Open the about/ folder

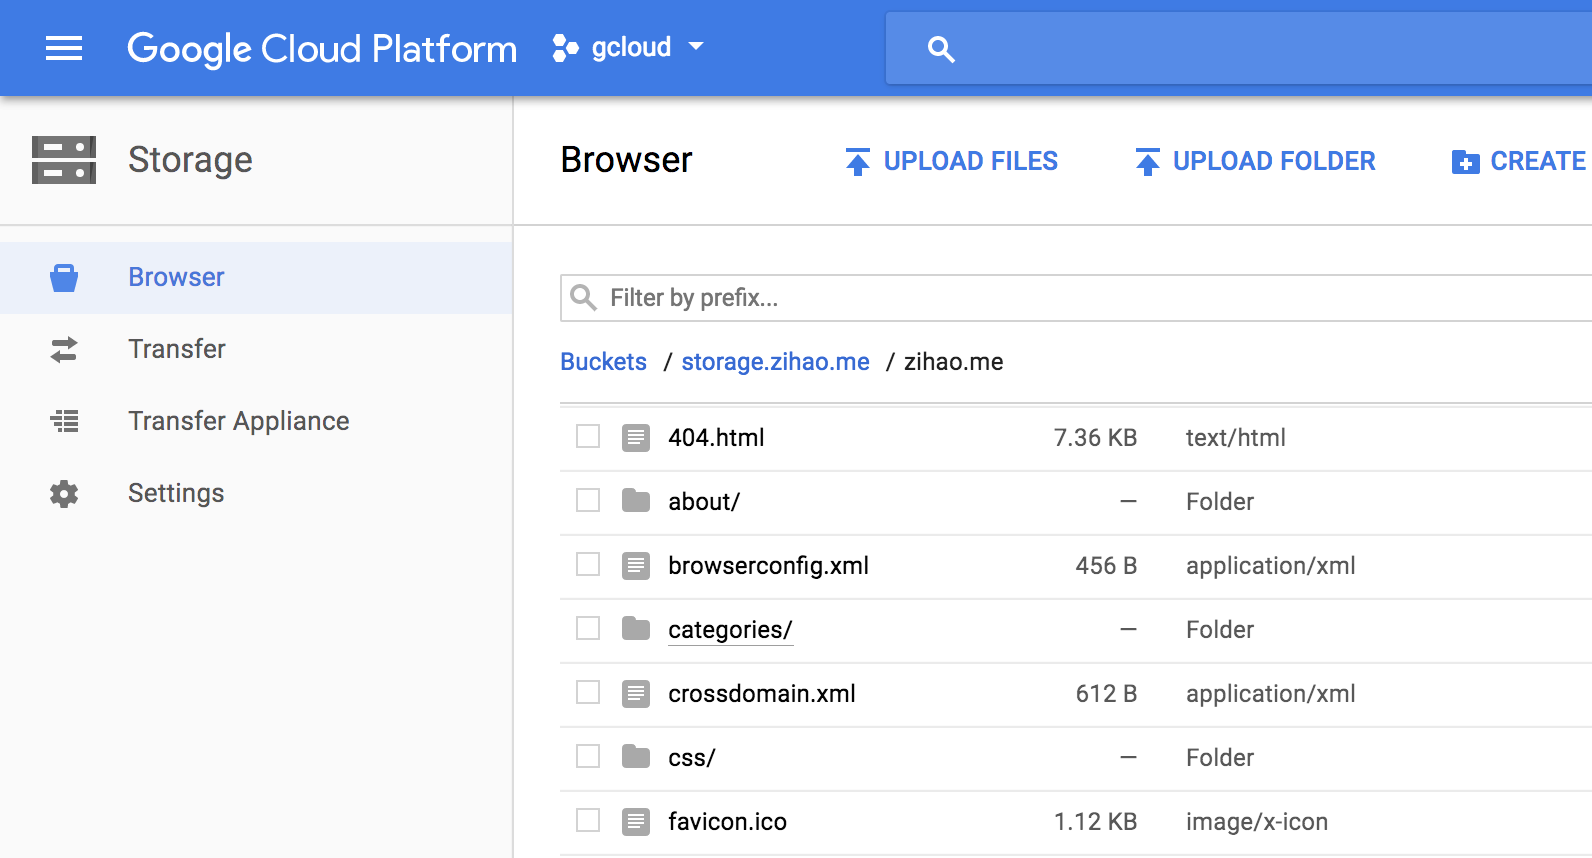704,502
